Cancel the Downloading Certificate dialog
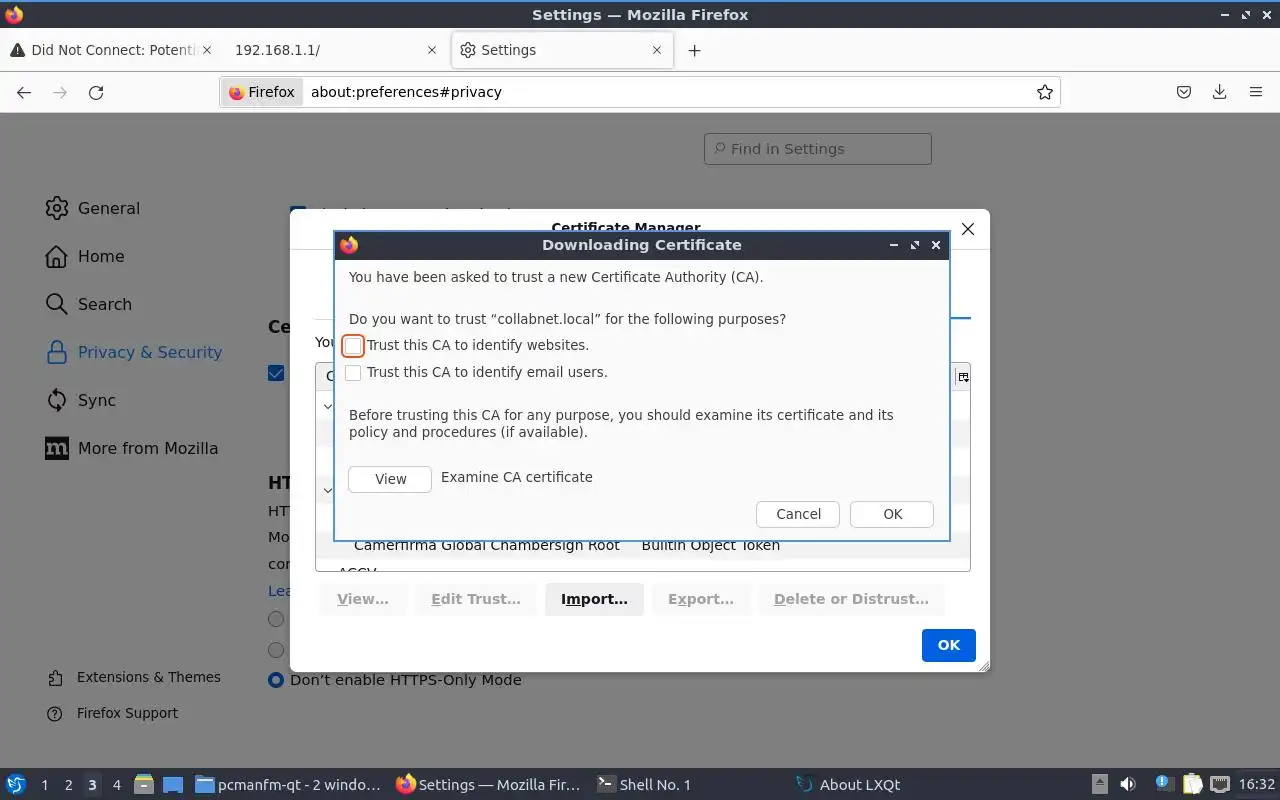This screenshot has height=800, width=1280. (x=798, y=514)
